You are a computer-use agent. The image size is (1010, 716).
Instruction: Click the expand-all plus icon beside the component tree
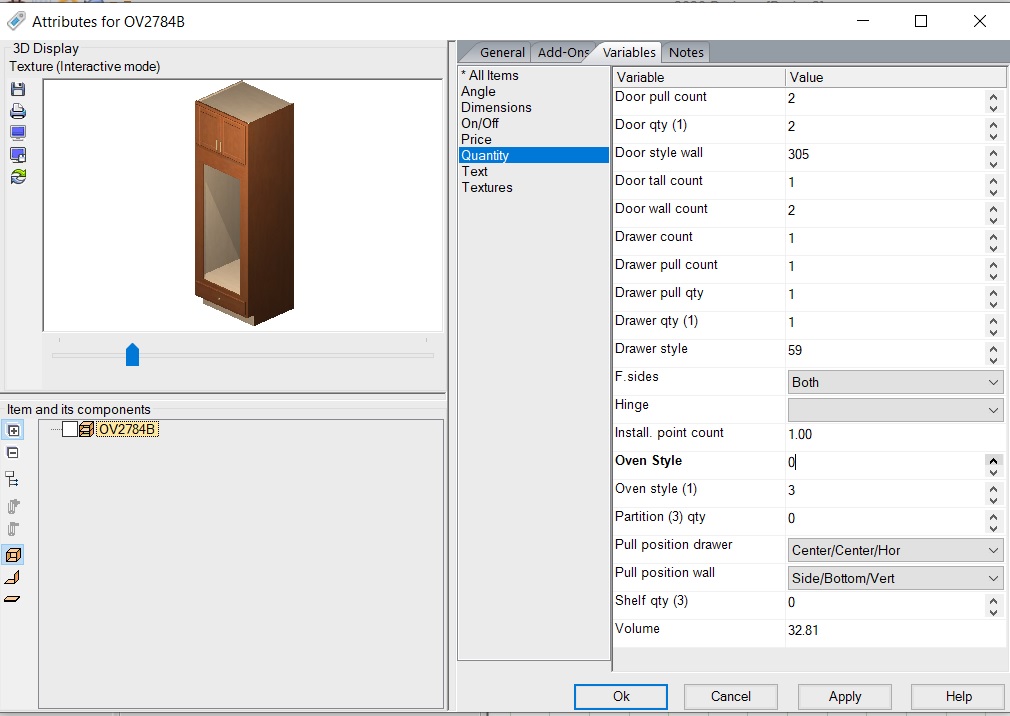(14, 430)
